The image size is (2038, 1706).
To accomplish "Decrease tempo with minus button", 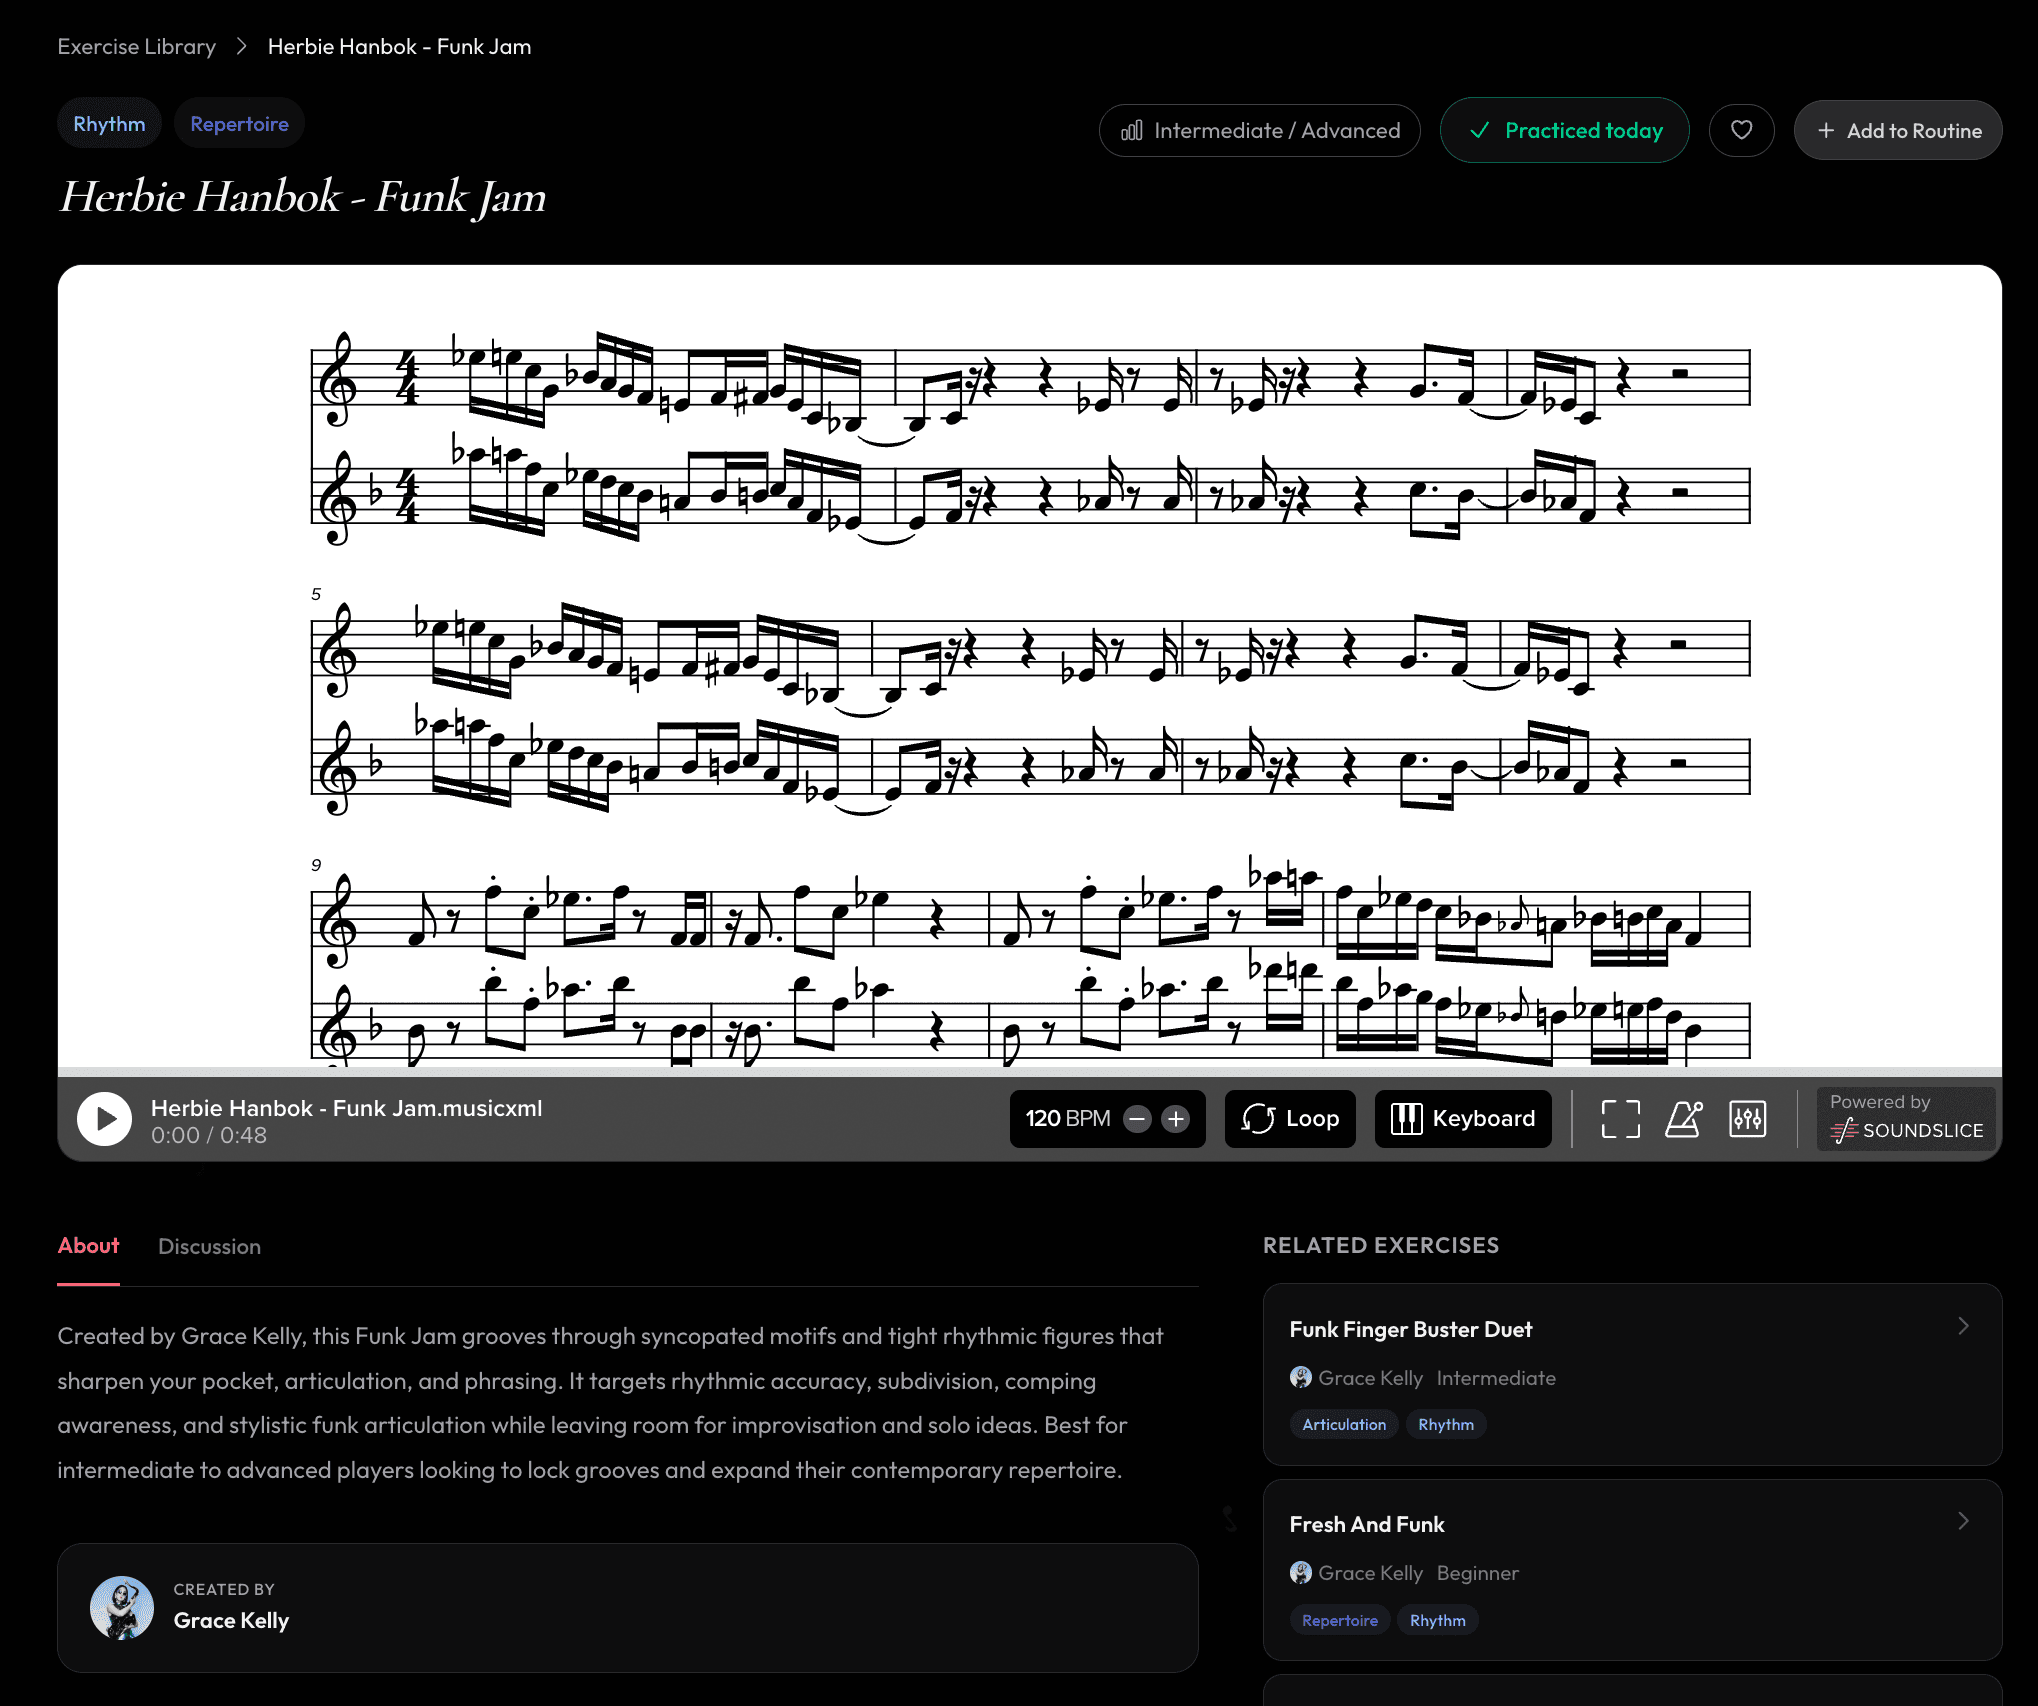I will (x=1137, y=1119).
